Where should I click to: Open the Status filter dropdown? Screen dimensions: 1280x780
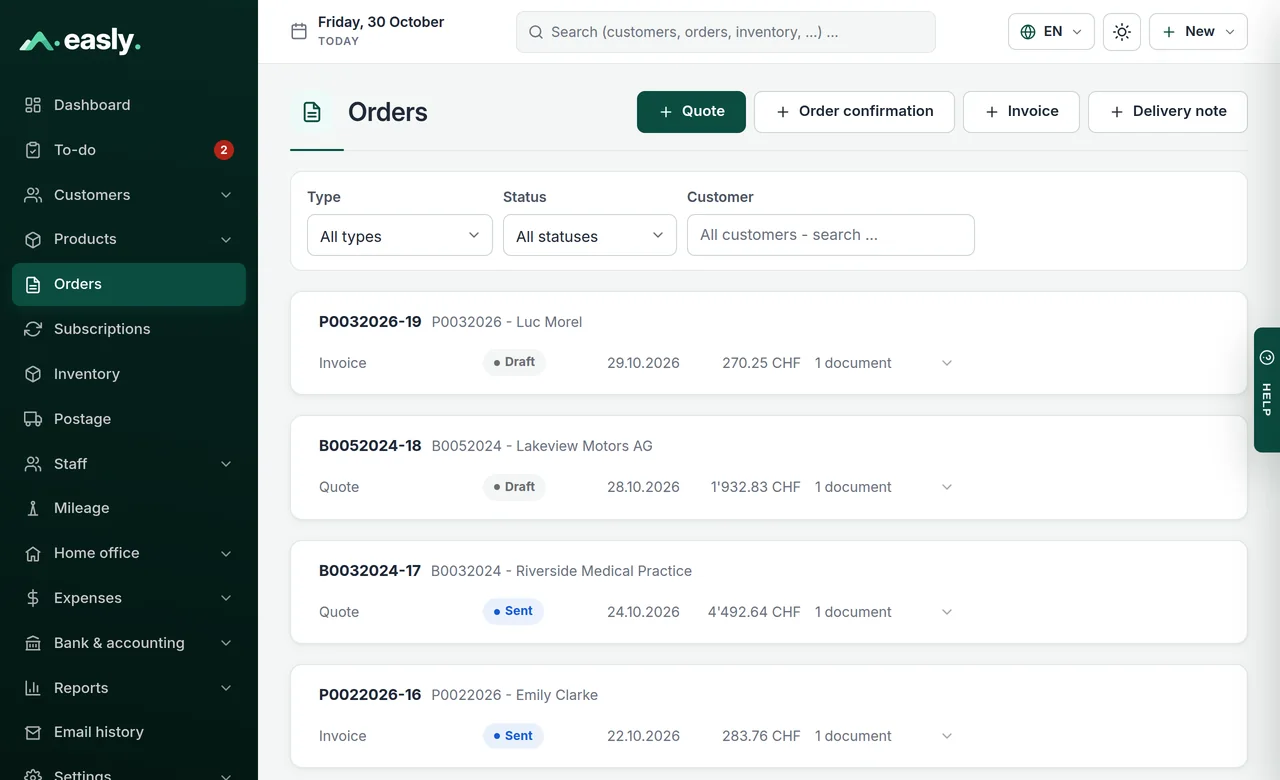click(590, 235)
